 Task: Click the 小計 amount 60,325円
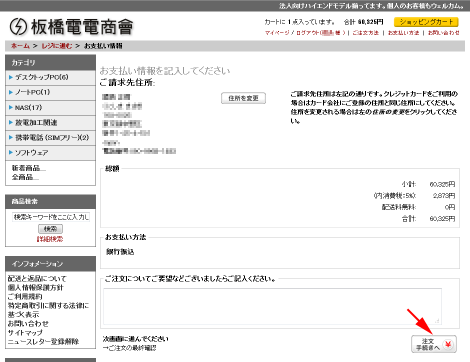pyautogui.click(x=442, y=184)
